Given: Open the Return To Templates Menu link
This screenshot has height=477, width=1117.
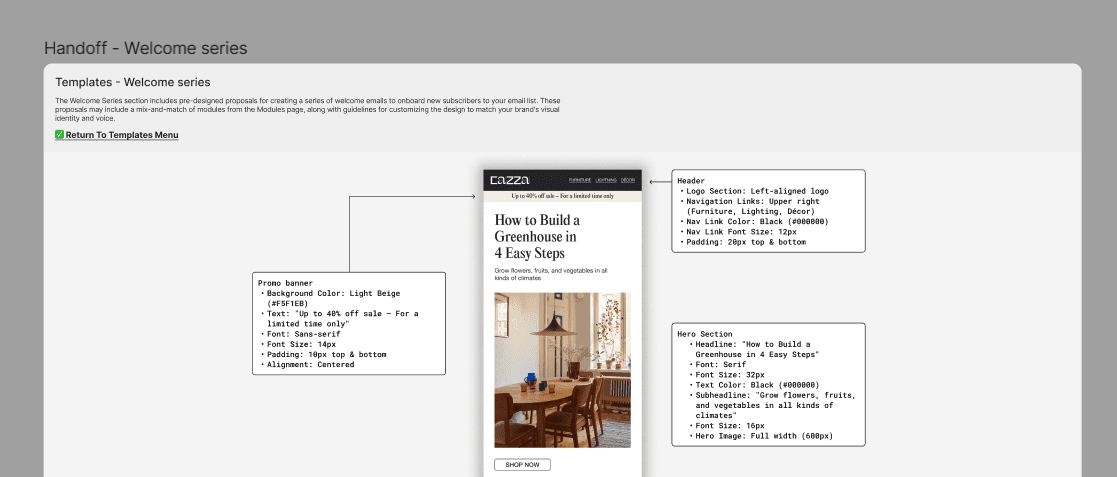Looking at the screenshot, I should click(122, 135).
